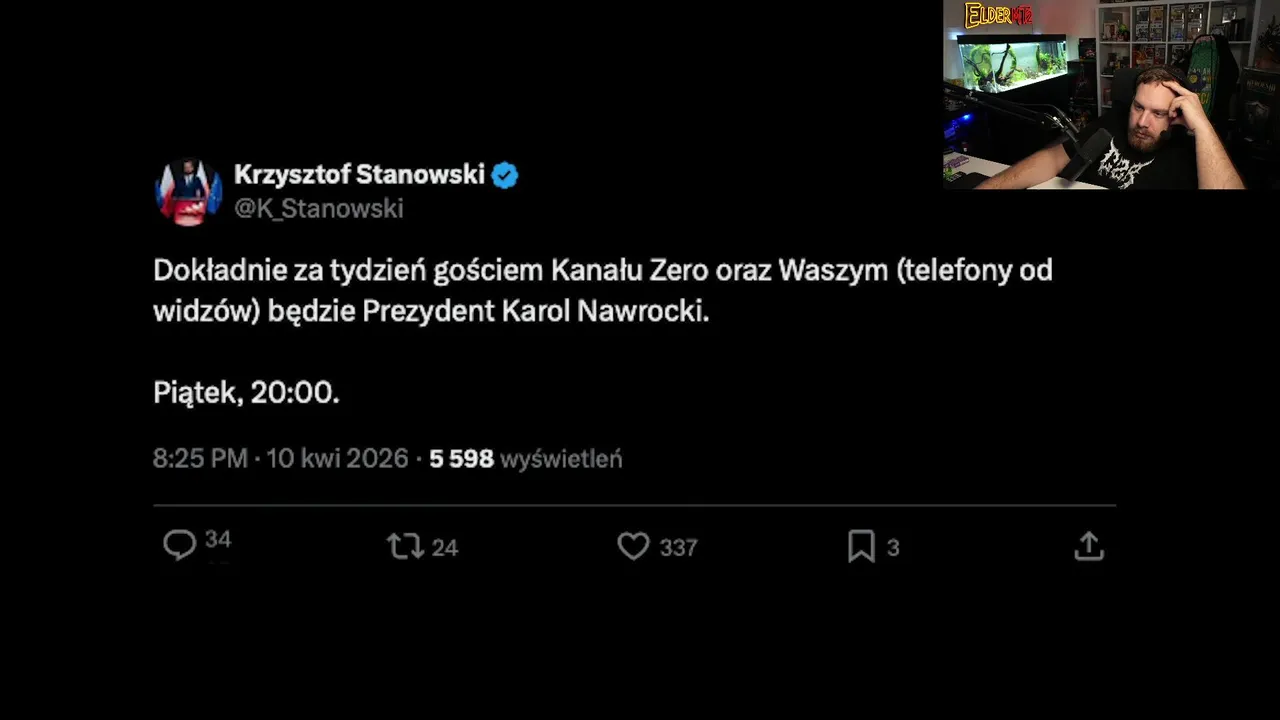Open the @K_Stanowski handle link
Screen dimensions: 1280x720
tap(318, 208)
